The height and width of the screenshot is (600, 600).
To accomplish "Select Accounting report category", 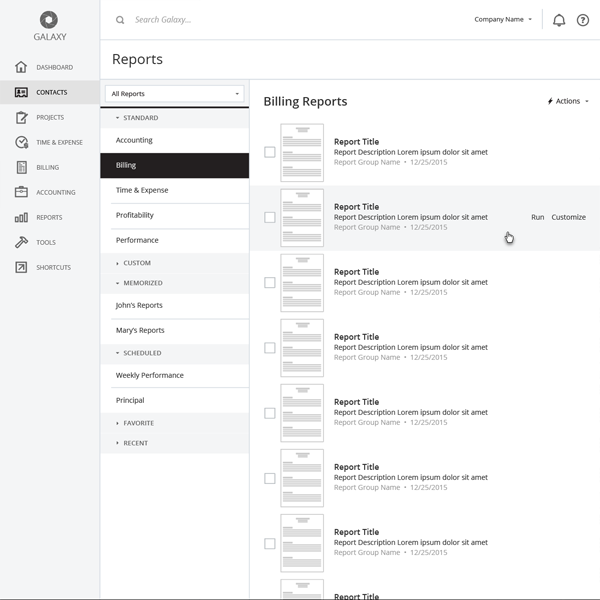I will (174, 140).
